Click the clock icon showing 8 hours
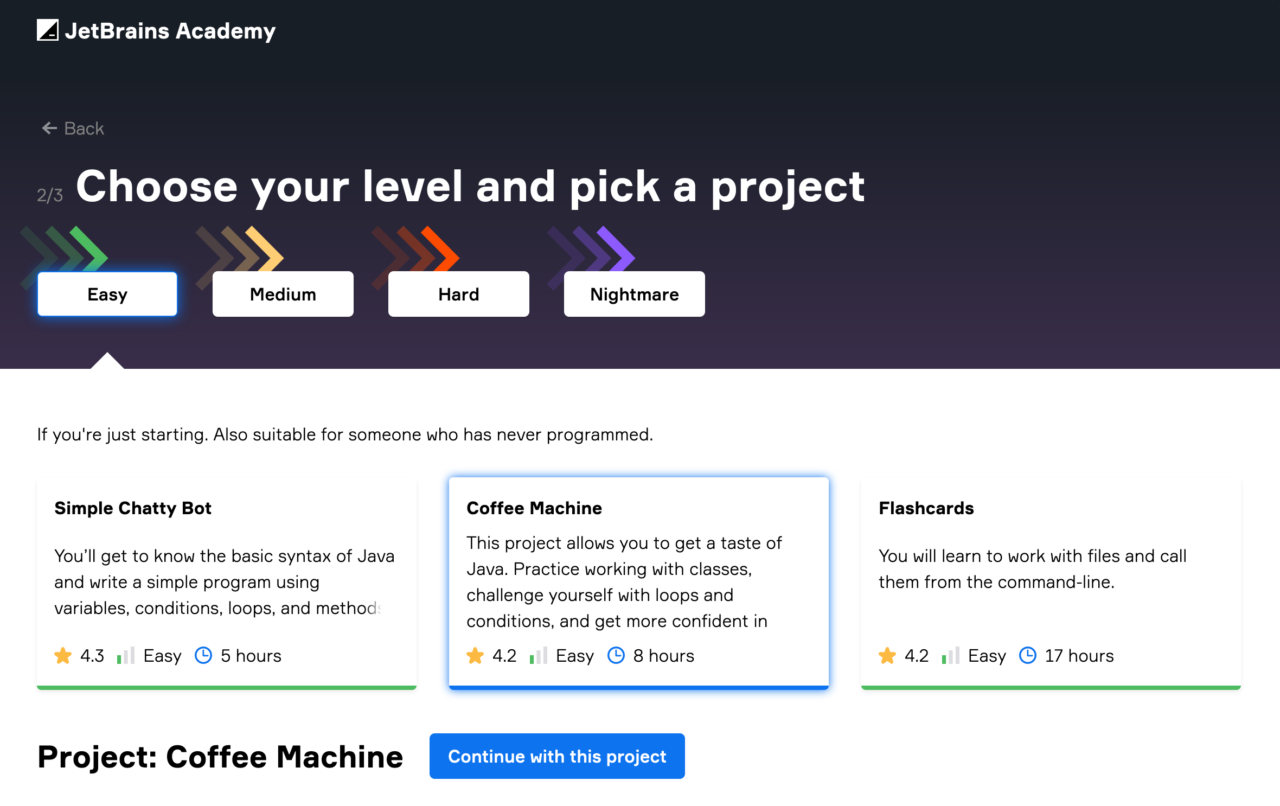1280x806 pixels. point(615,655)
